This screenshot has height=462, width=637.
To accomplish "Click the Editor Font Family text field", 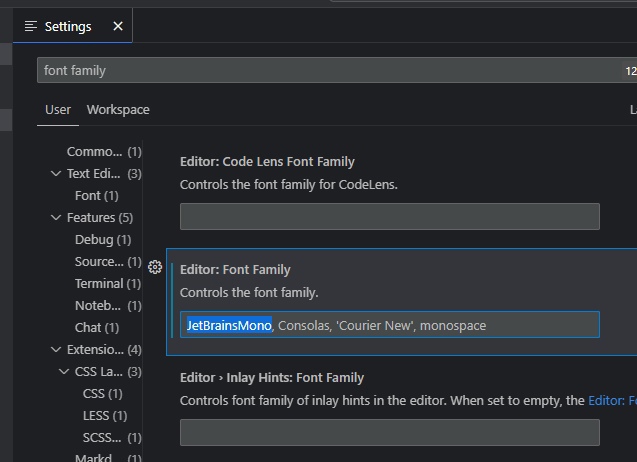I will (x=390, y=325).
